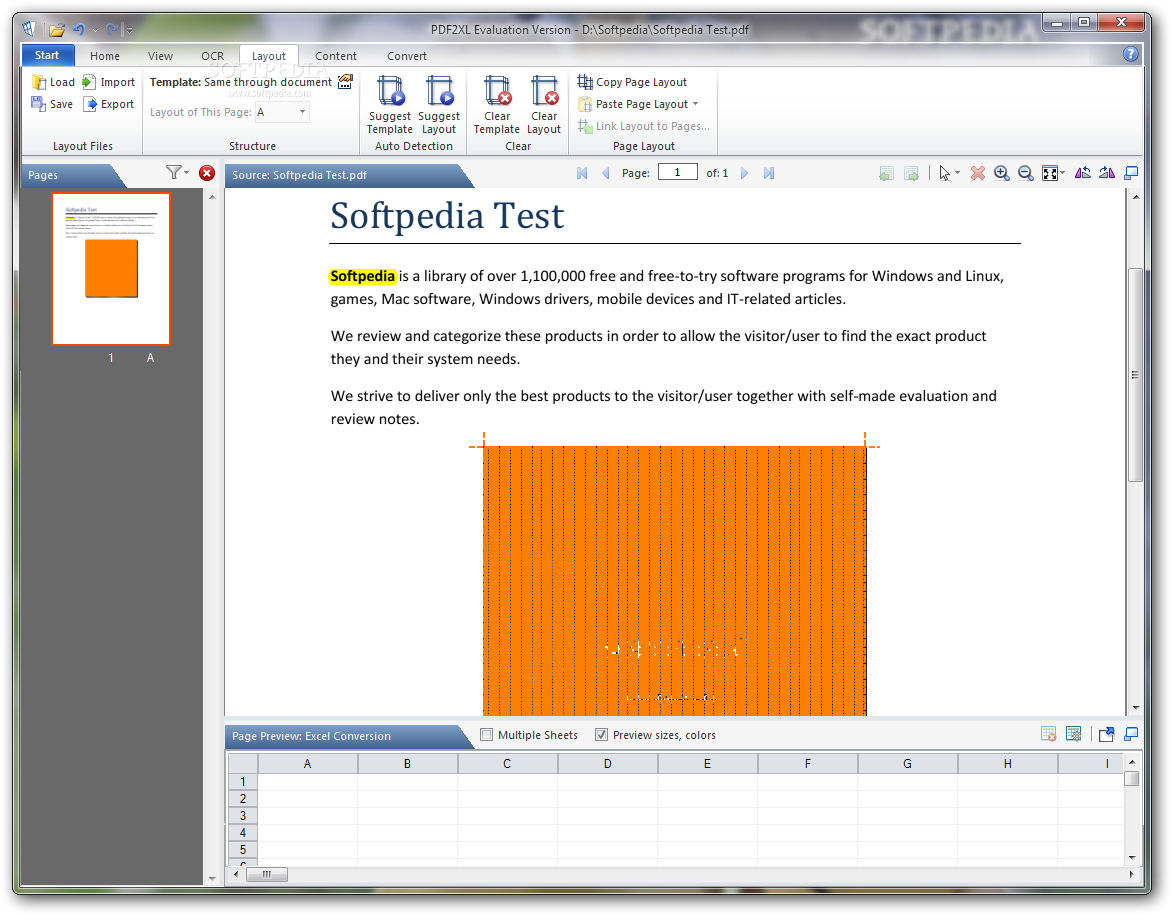The image size is (1172, 915).
Task: Click the page number input field
Action: pyautogui.click(x=677, y=173)
